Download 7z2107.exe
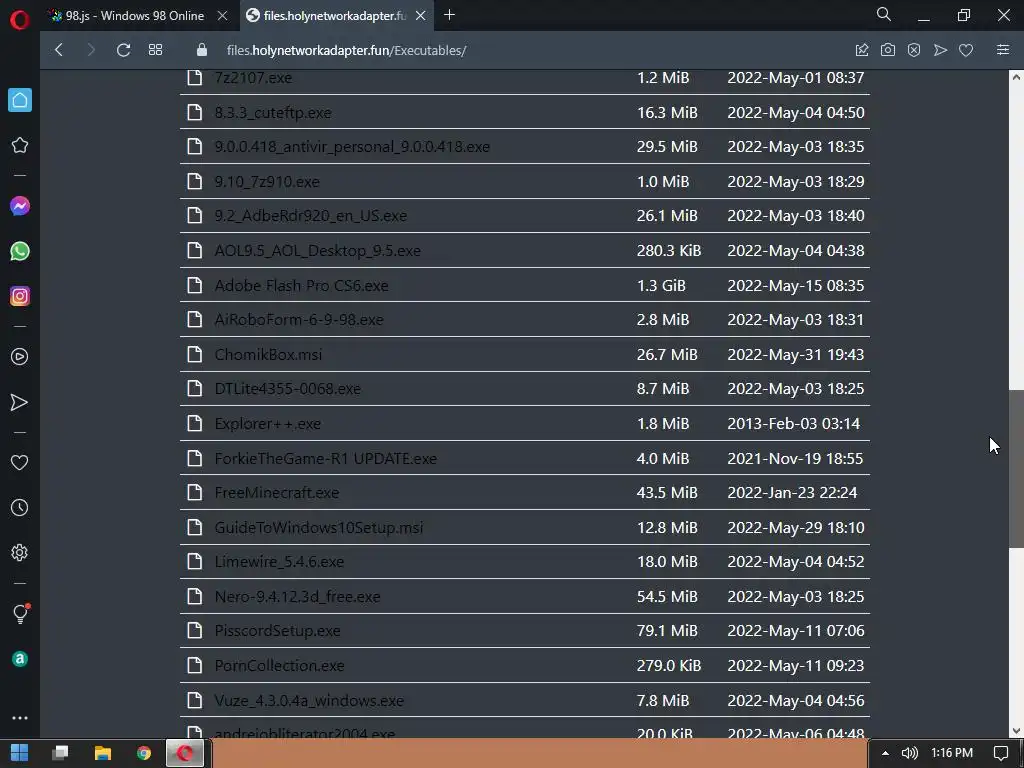The image size is (1024, 768). [253, 78]
